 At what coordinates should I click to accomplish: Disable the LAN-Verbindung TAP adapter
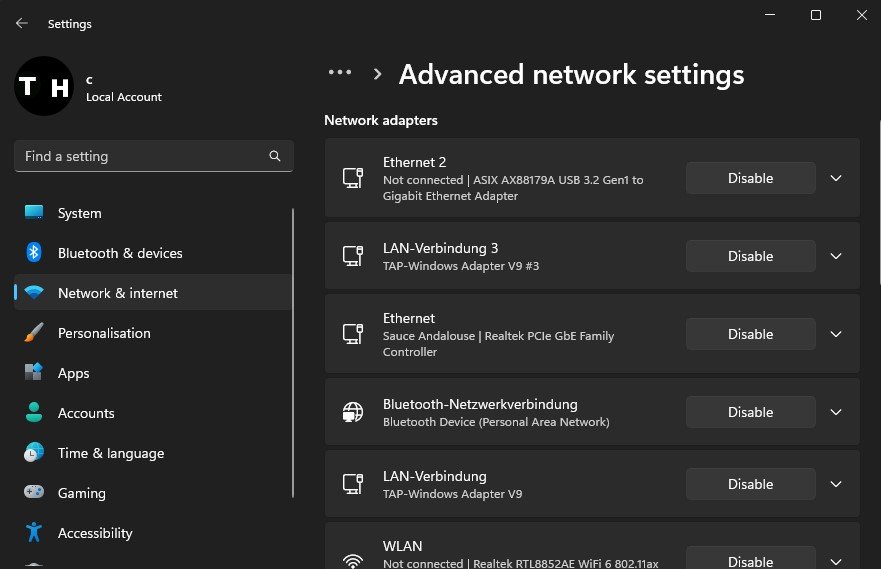pos(750,484)
